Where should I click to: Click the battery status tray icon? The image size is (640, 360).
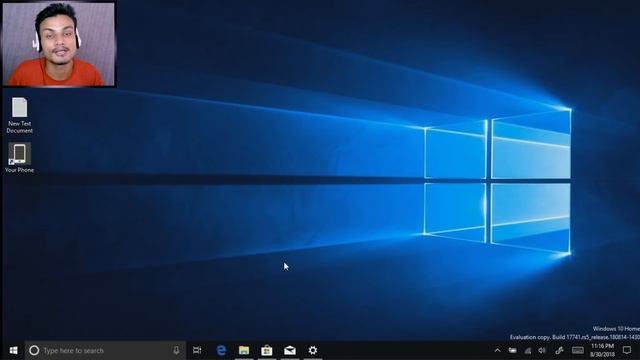[x=513, y=350]
